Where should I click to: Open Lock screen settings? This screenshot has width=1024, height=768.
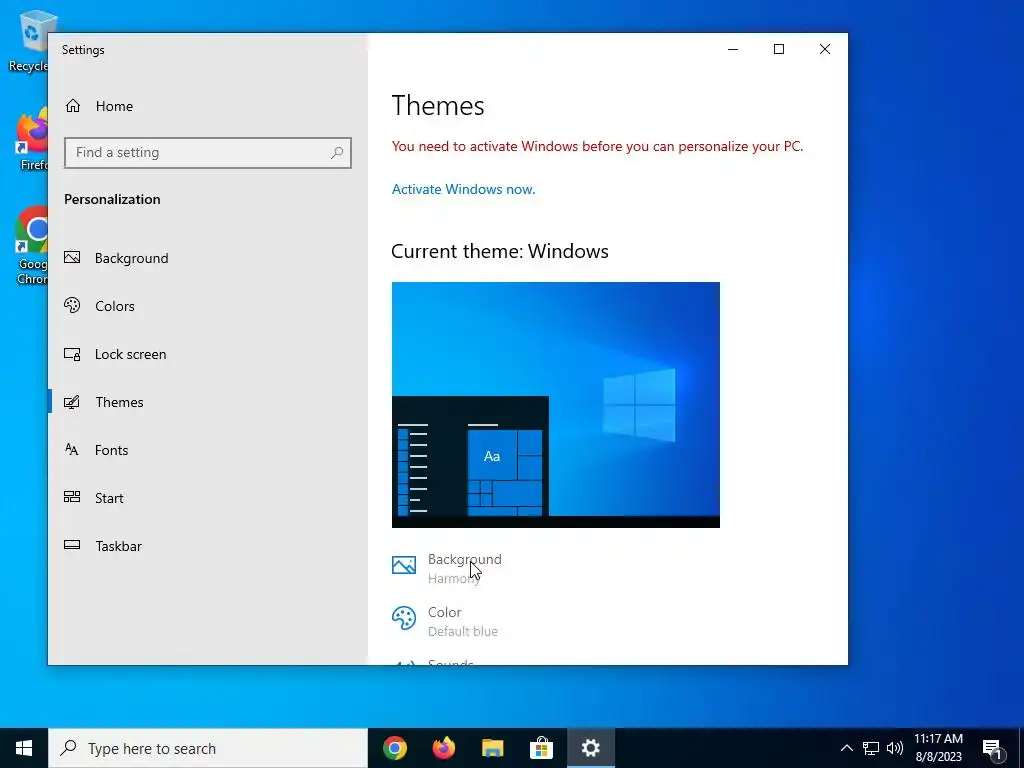point(208,354)
